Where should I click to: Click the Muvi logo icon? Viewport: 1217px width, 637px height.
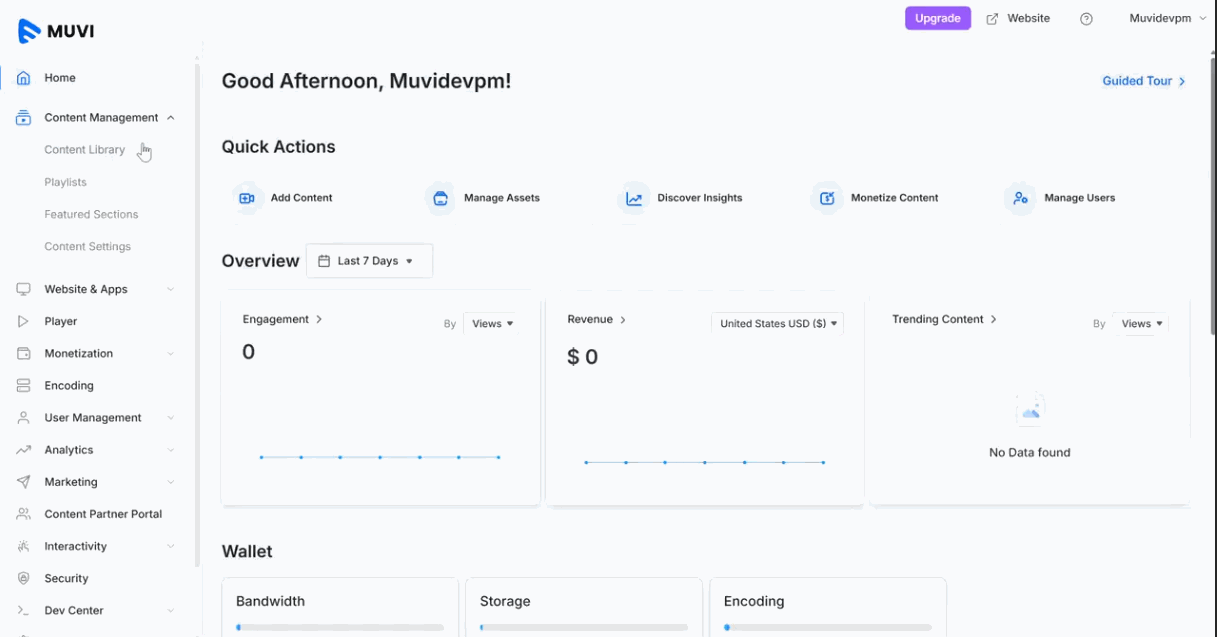tap(29, 31)
